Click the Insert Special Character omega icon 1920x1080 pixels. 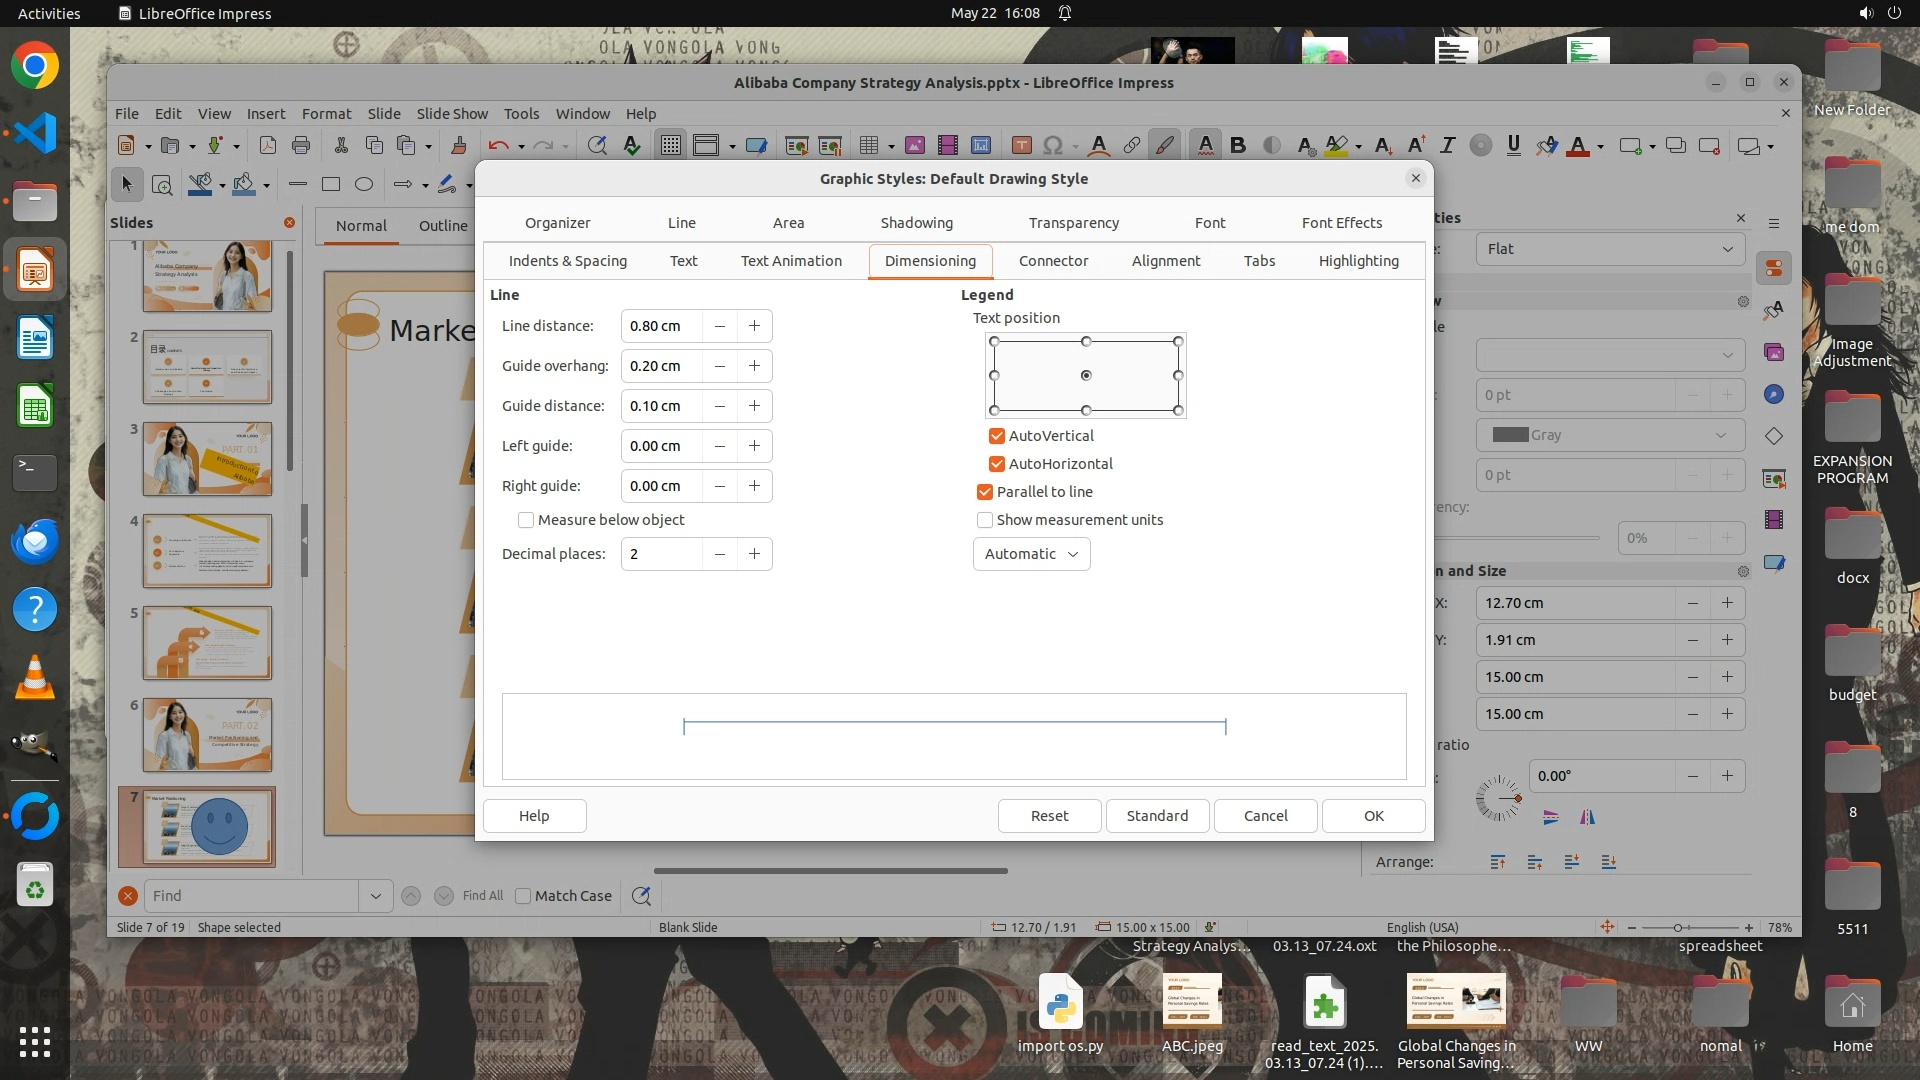pyautogui.click(x=1052, y=146)
